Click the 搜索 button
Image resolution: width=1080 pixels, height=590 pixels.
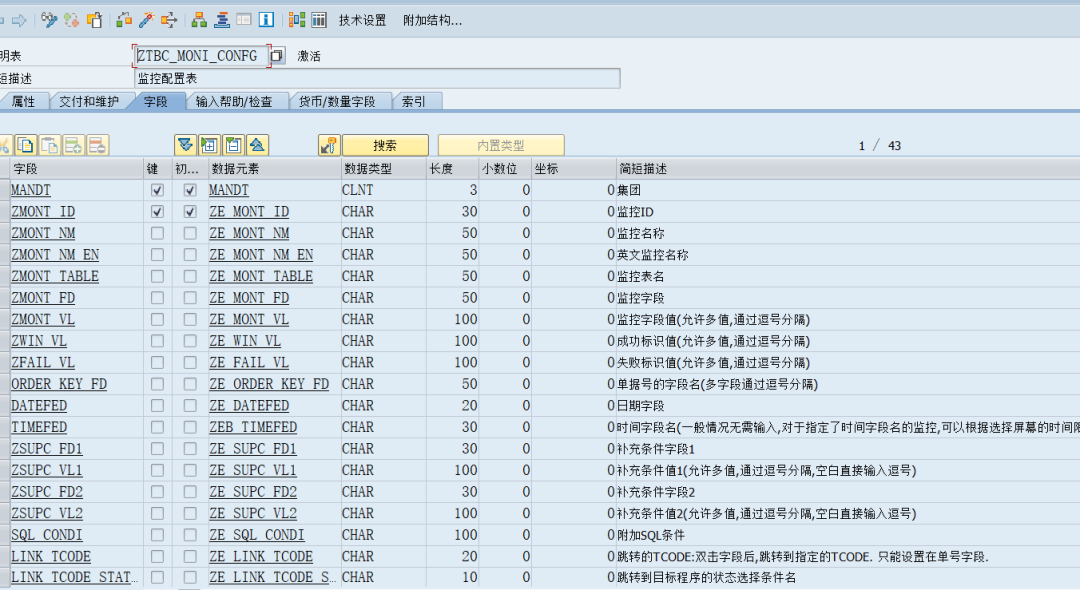pos(385,145)
